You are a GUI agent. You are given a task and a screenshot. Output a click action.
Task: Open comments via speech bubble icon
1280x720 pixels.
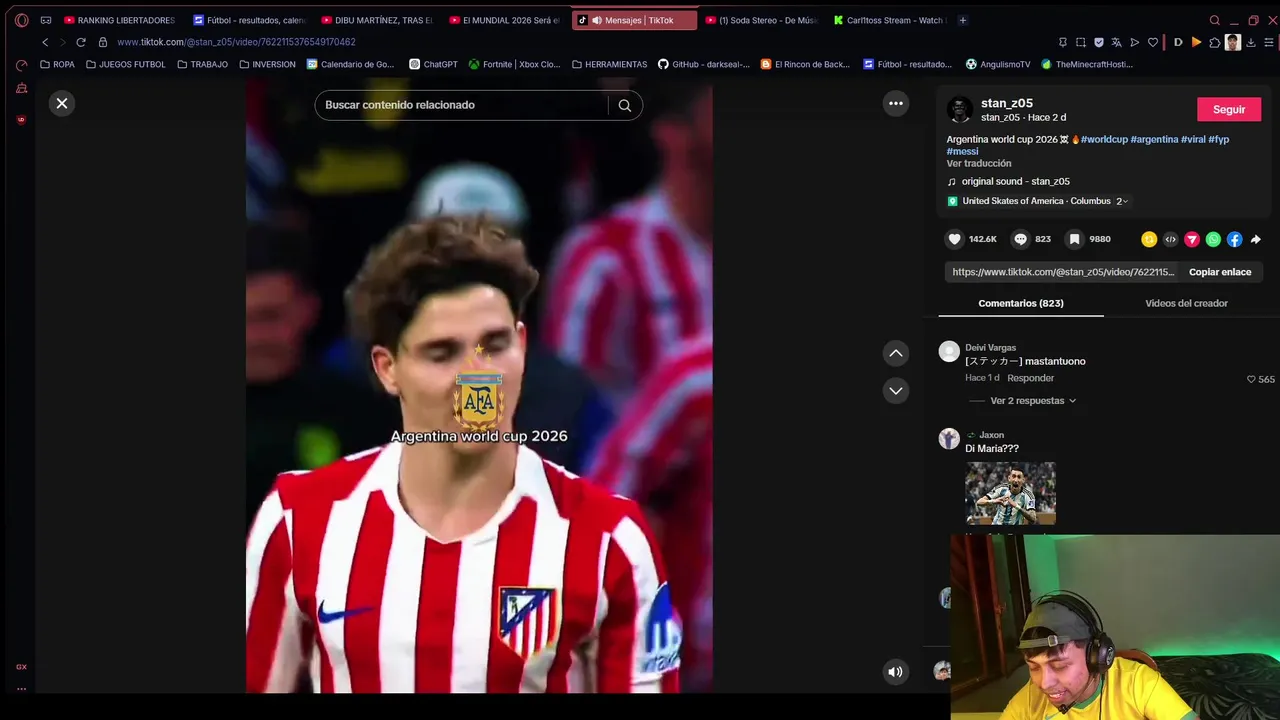[x=1020, y=239]
